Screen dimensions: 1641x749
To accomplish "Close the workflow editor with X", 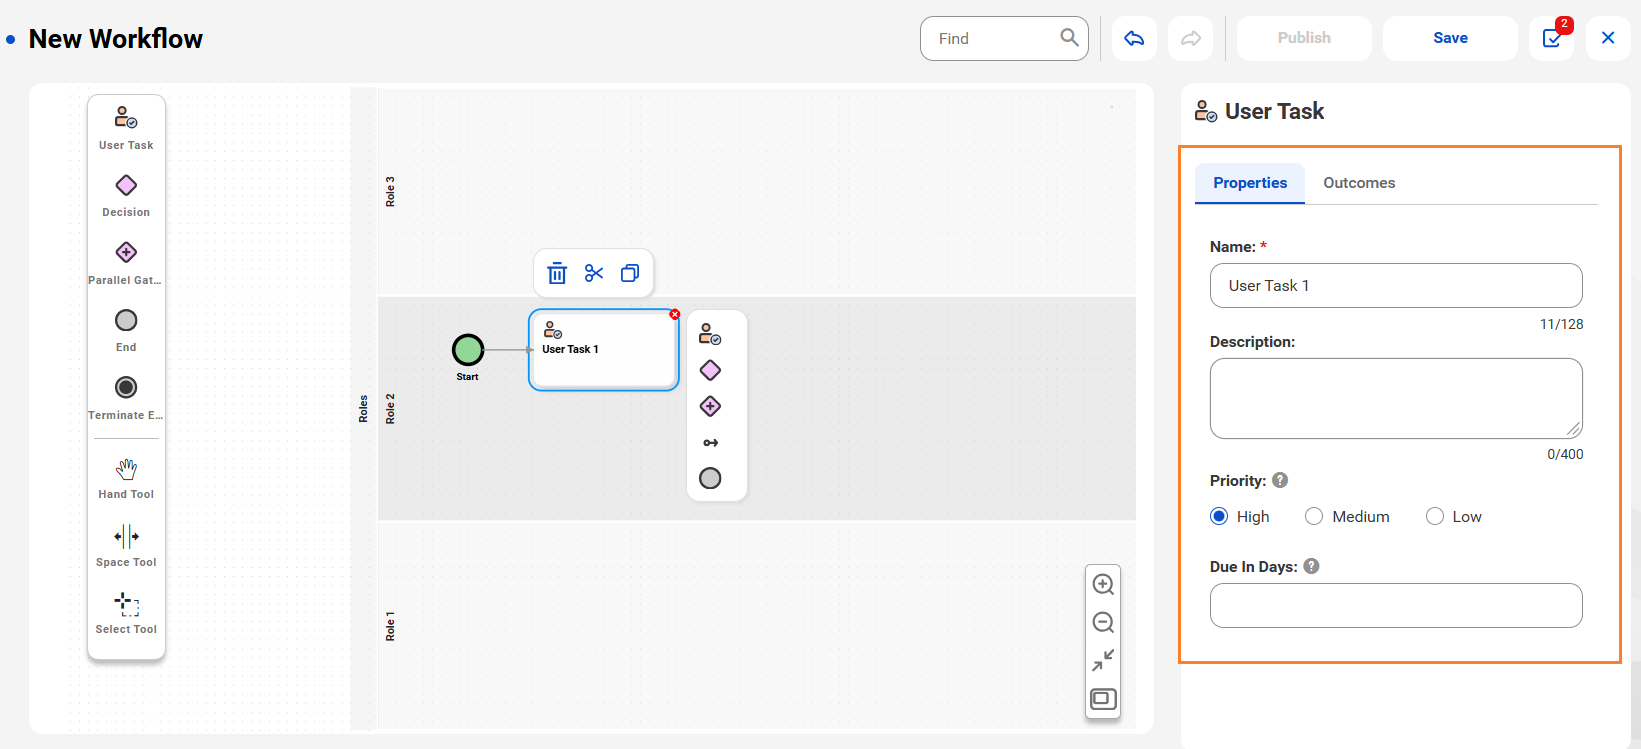I will point(1608,38).
